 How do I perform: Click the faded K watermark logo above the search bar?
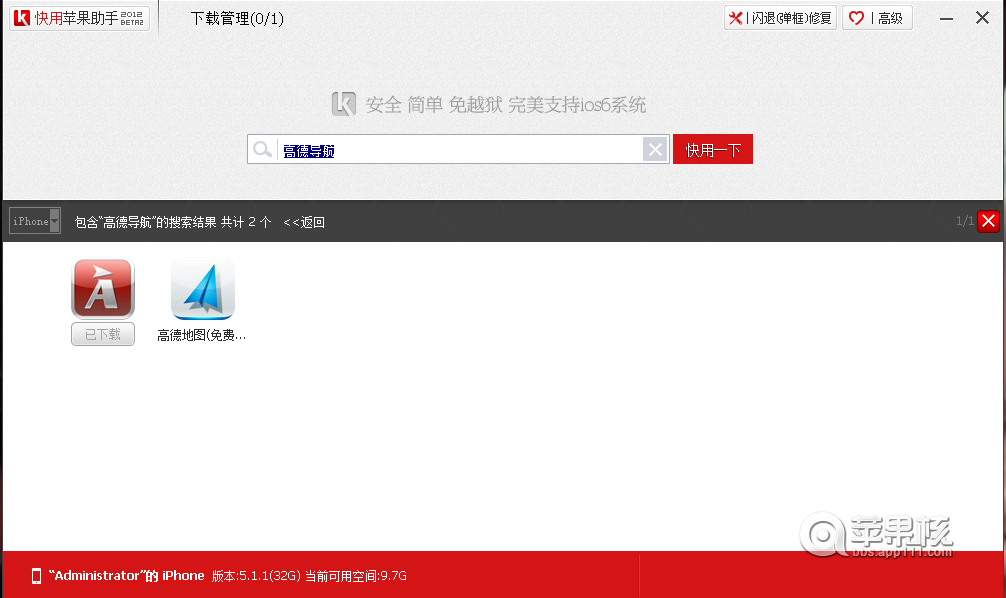pyautogui.click(x=343, y=103)
